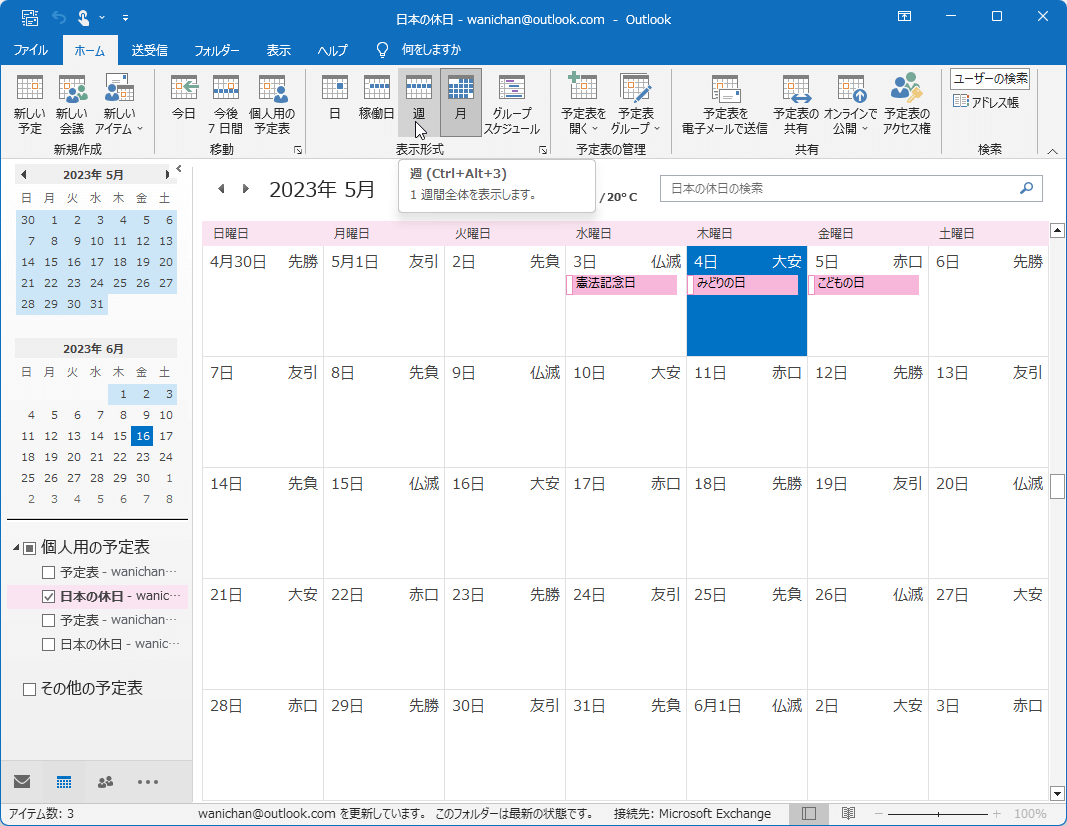Zoom in with the plus button
The width and height of the screenshot is (1067, 826).
997,814
